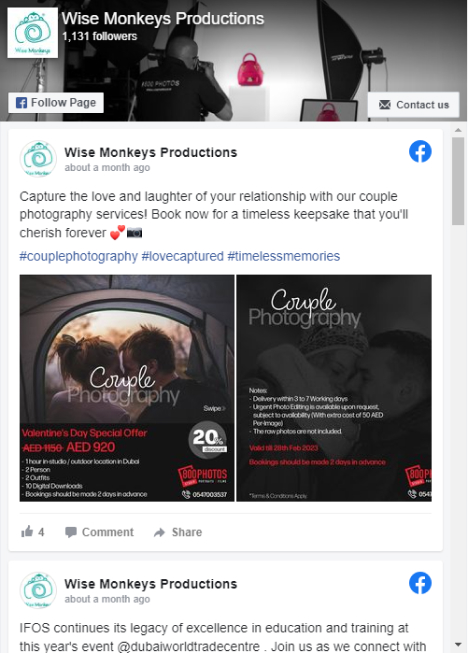468x653 pixels.
Task: Click the Comment speech bubble icon
Action: tap(71, 532)
